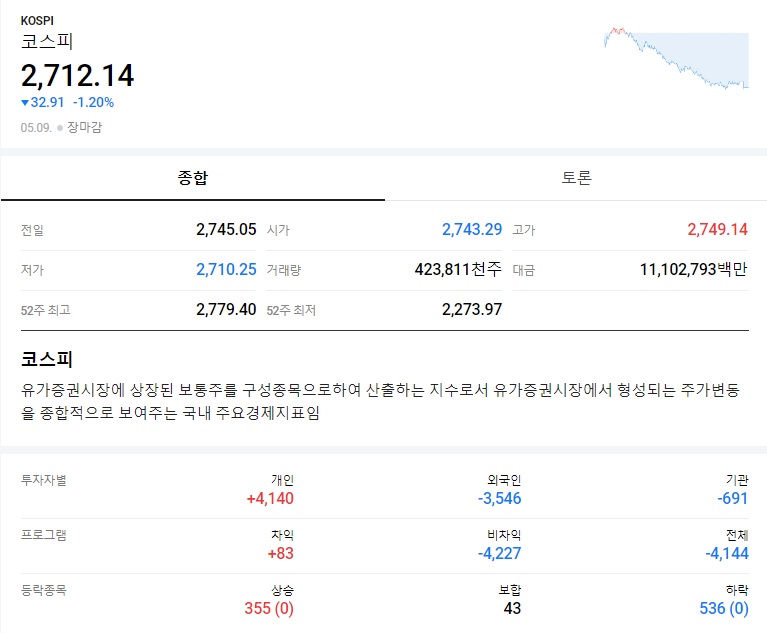Click the 코스피 description paragraph

[x=380, y=402]
